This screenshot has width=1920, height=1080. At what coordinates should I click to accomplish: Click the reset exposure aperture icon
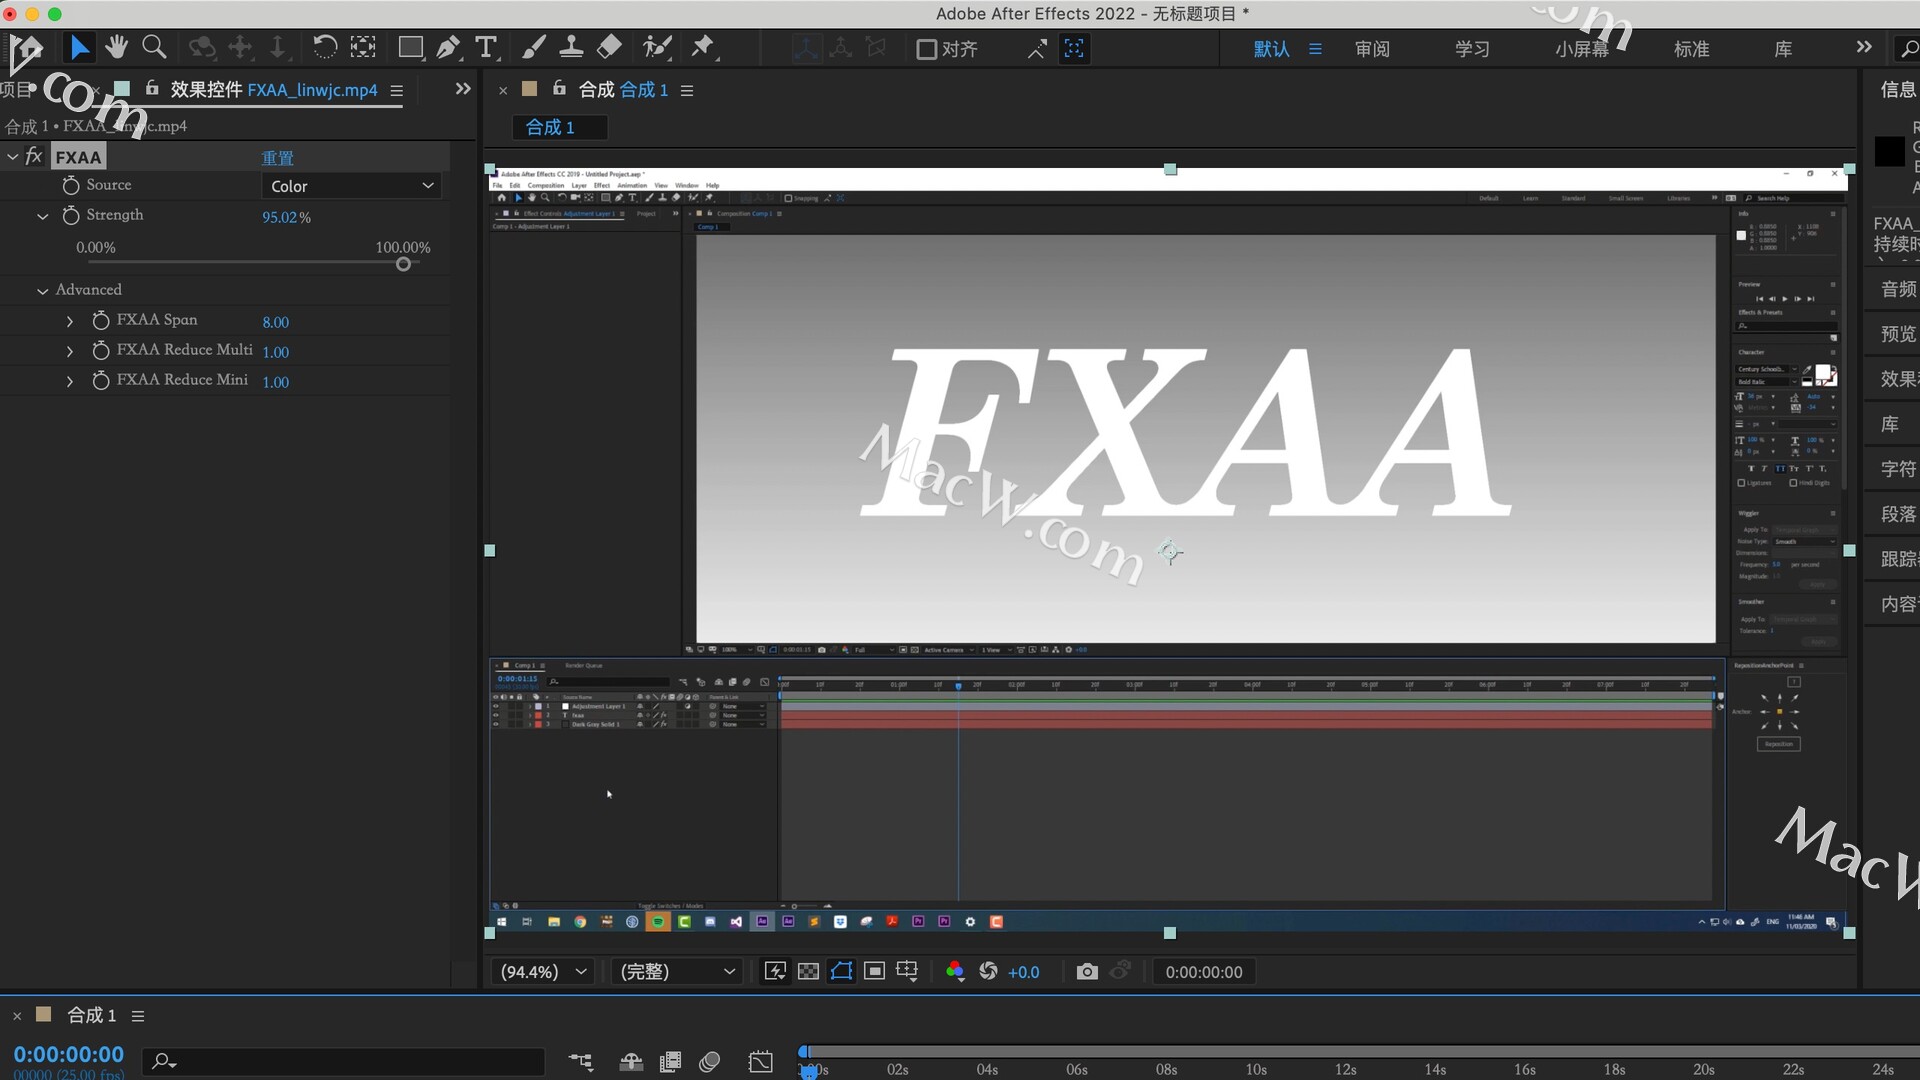(x=988, y=971)
